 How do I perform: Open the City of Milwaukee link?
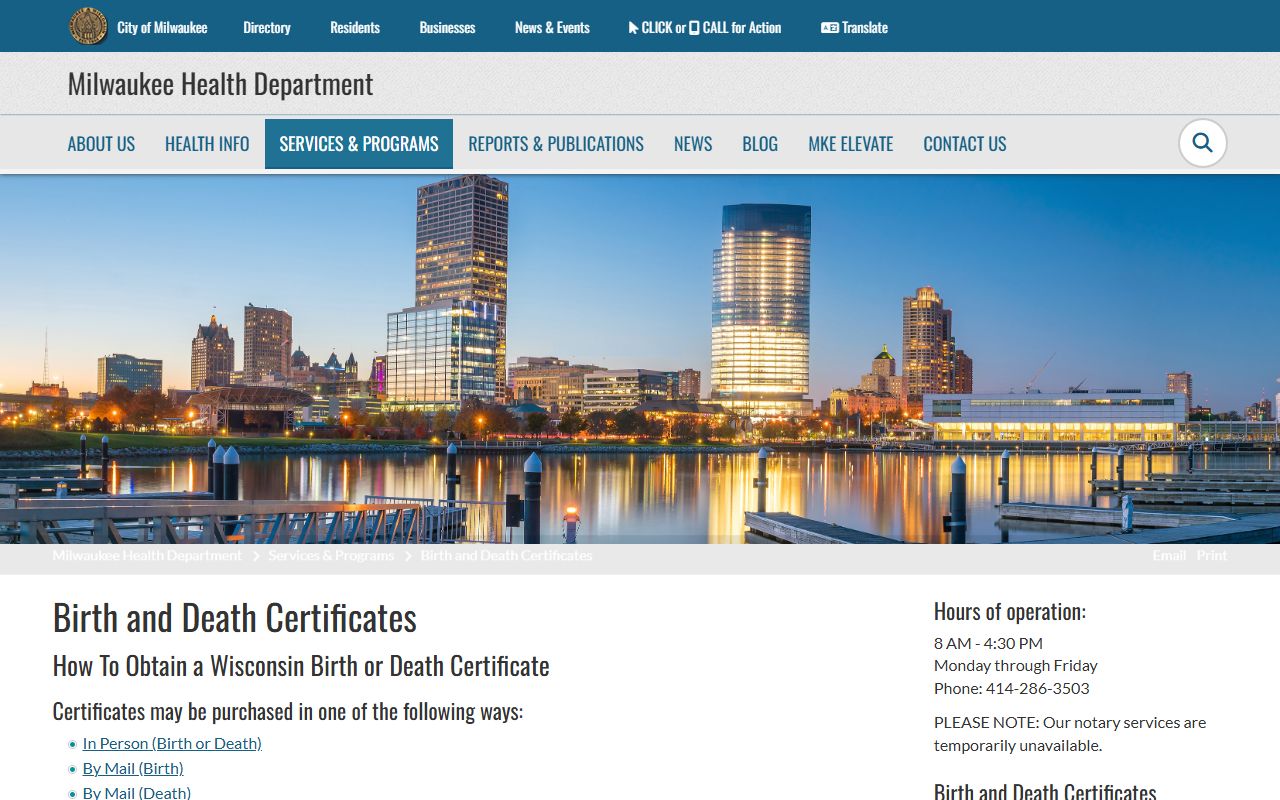coord(162,27)
